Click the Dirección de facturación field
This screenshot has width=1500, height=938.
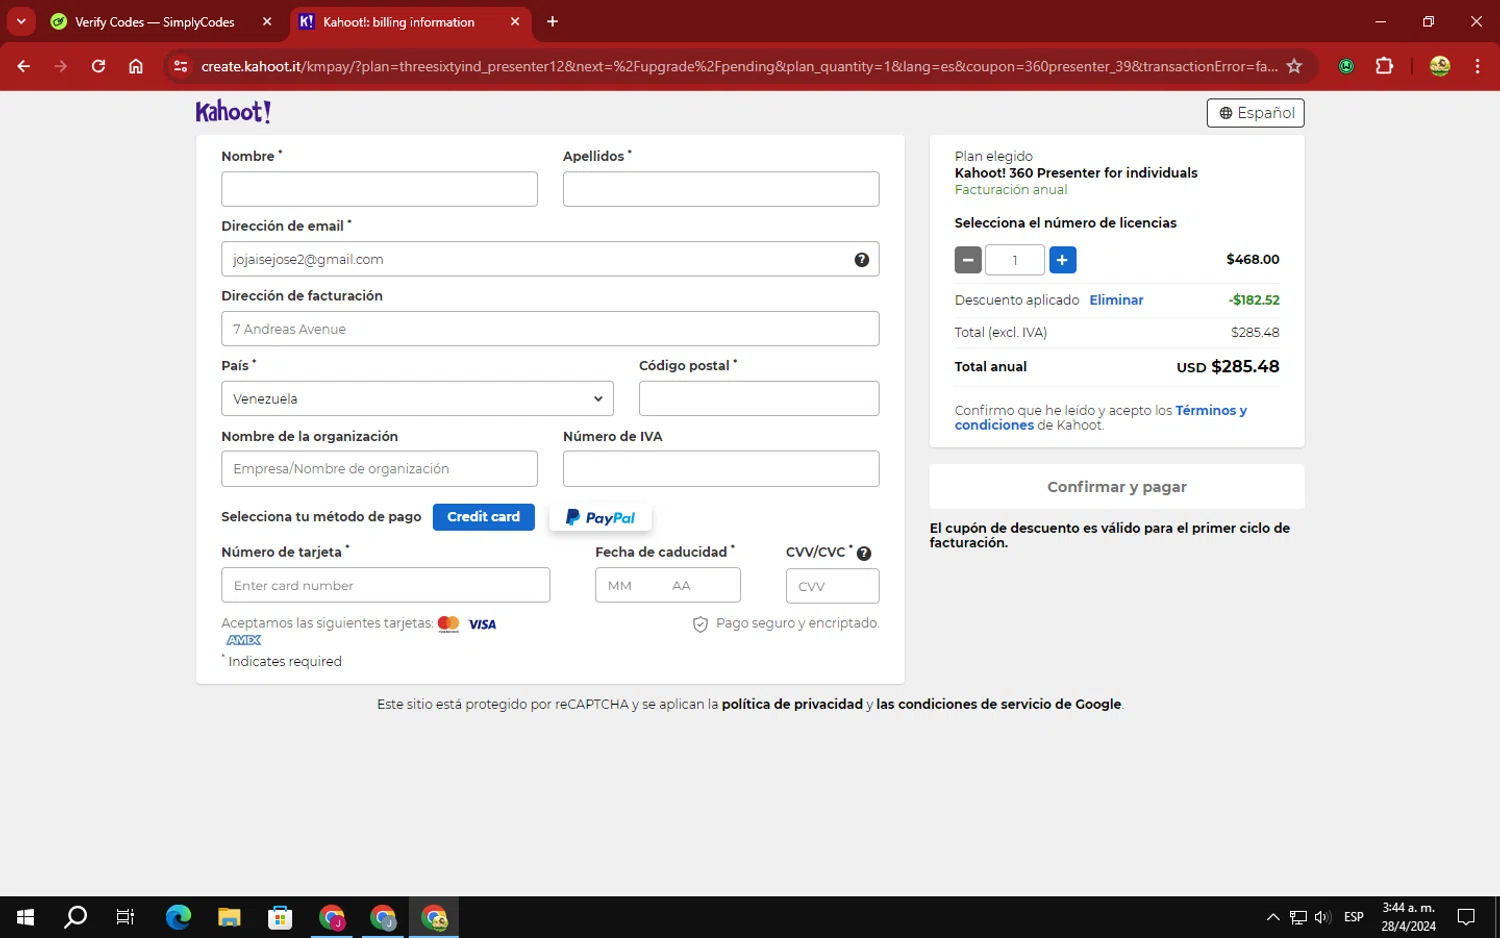click(x=550, y=329)
